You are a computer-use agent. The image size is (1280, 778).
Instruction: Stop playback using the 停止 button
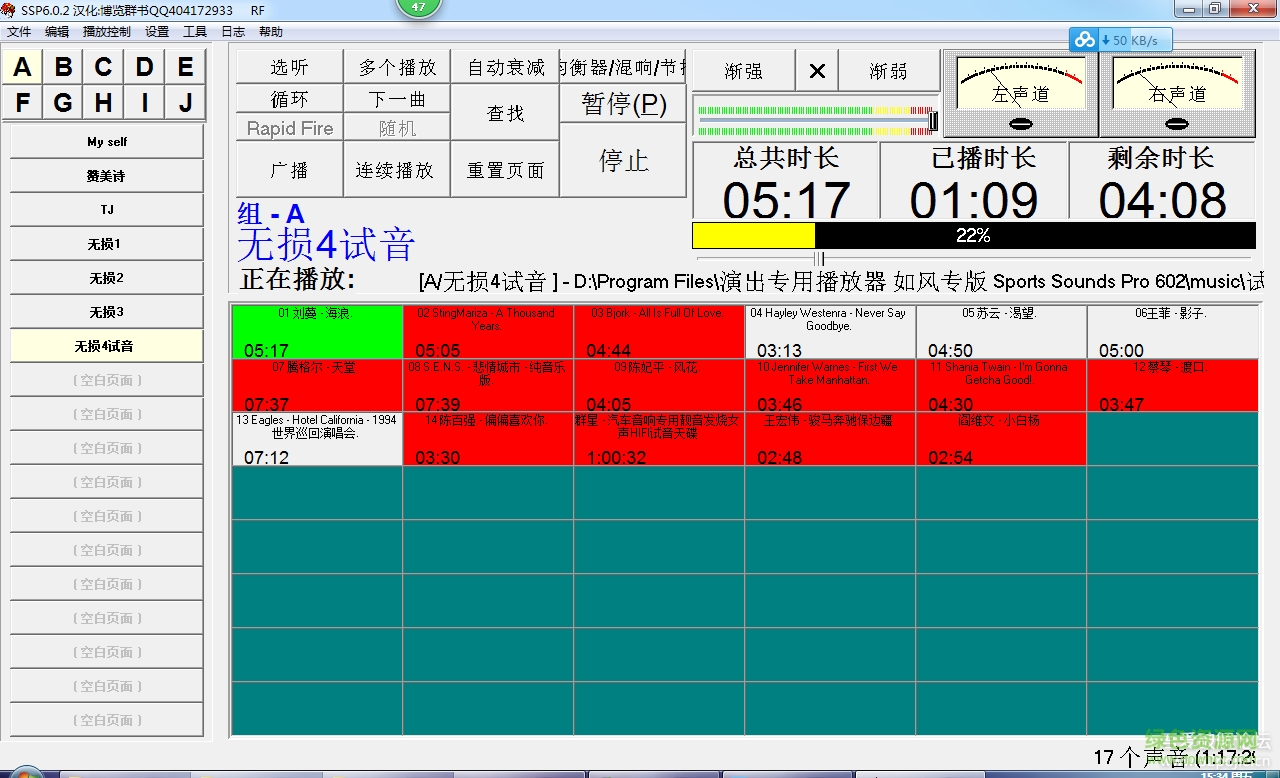pyautogui.click(x=623, y=161)
